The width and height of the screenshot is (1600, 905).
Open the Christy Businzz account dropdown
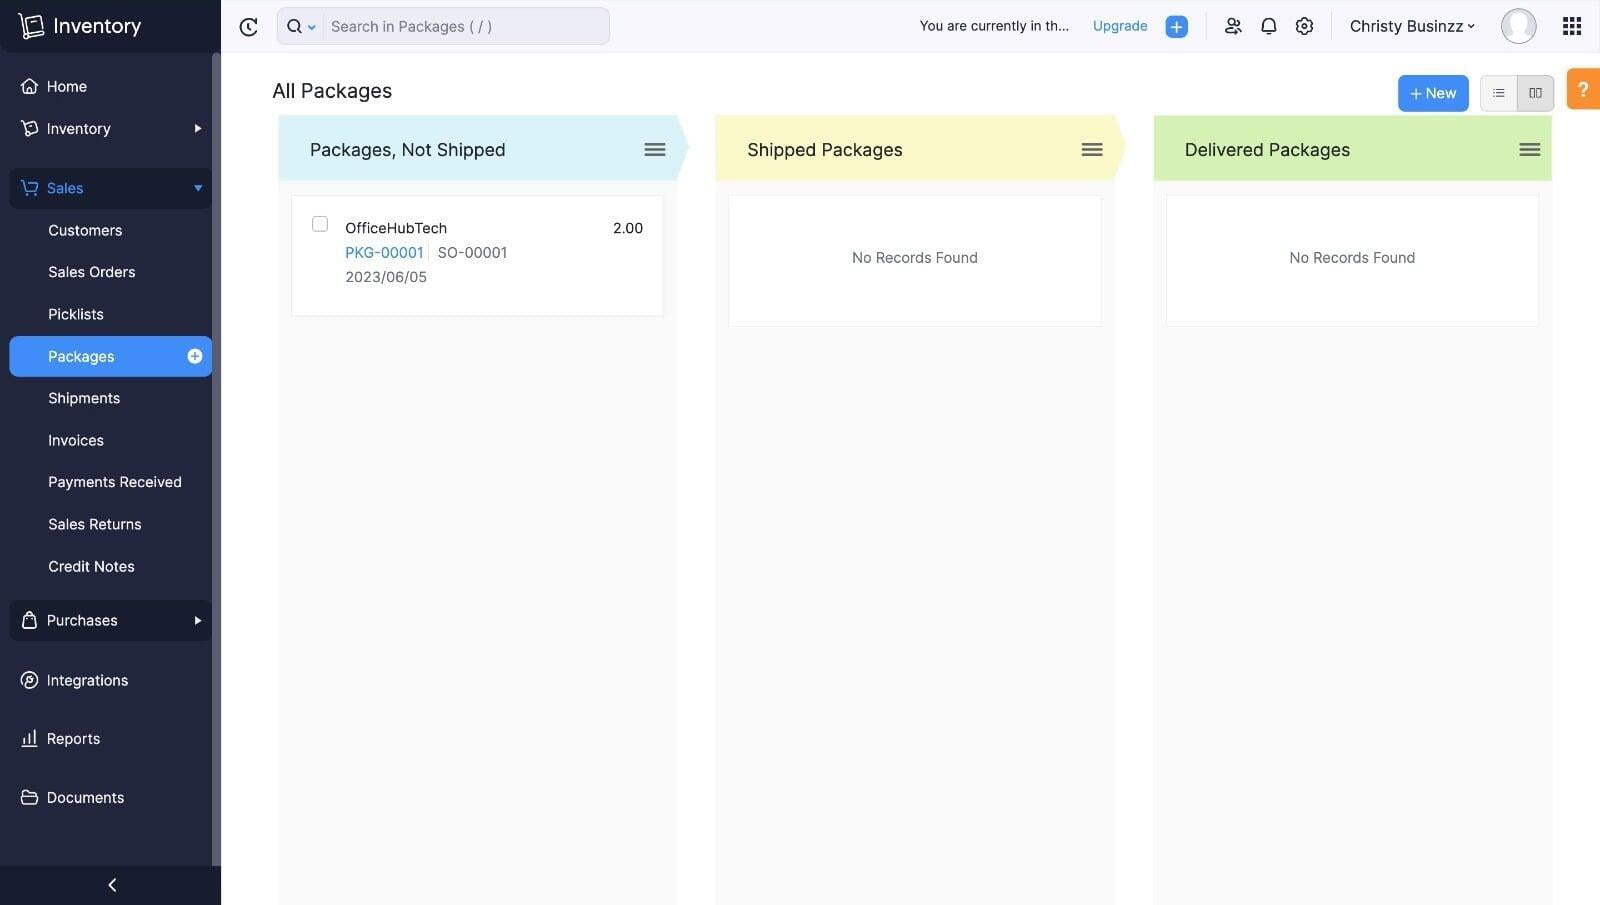[x=1411, y=26]
